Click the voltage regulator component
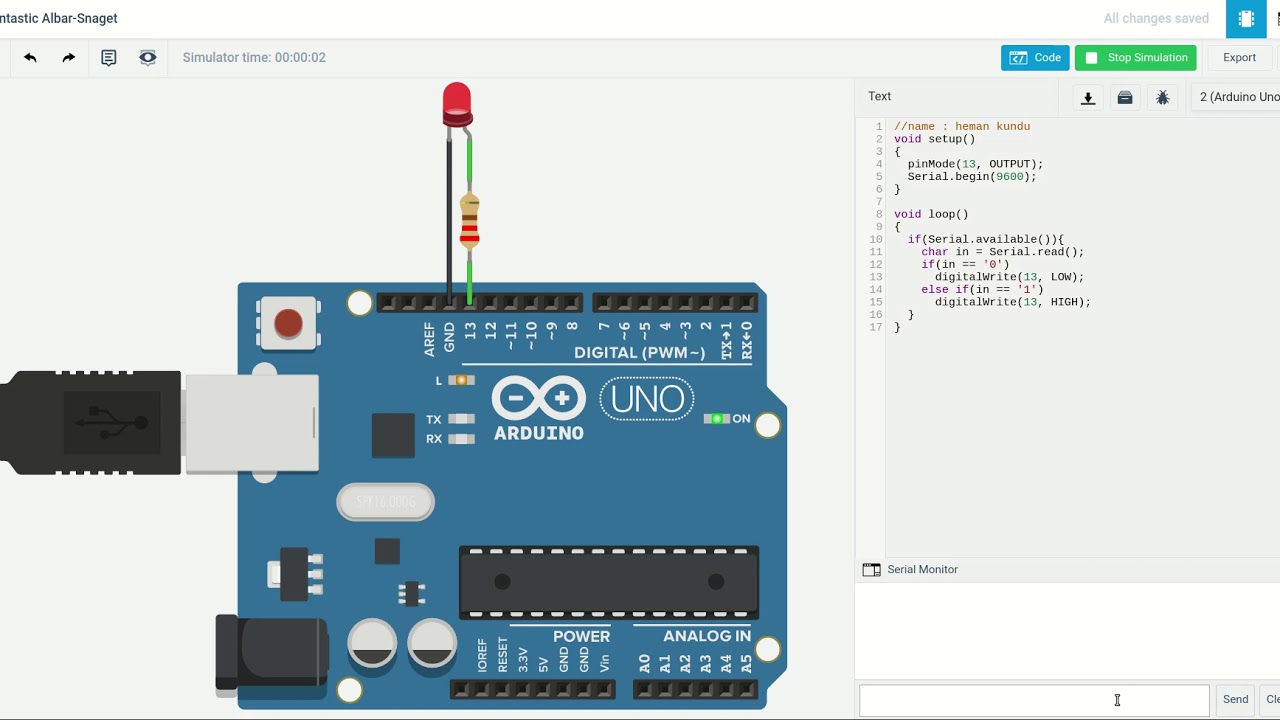The width and height of the screenshot is (1280, 720). pos(297,573)
